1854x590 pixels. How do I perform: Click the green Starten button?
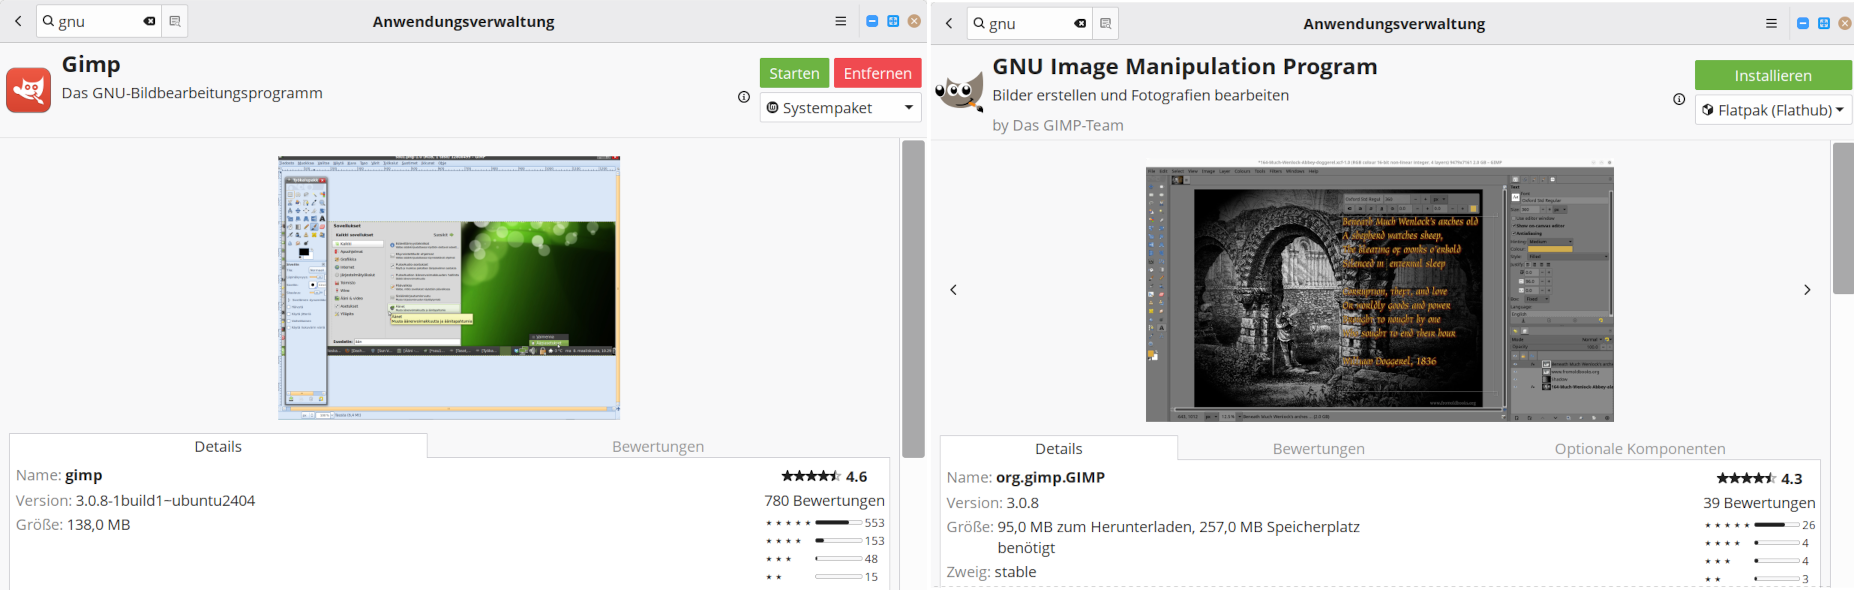(795, 73)
